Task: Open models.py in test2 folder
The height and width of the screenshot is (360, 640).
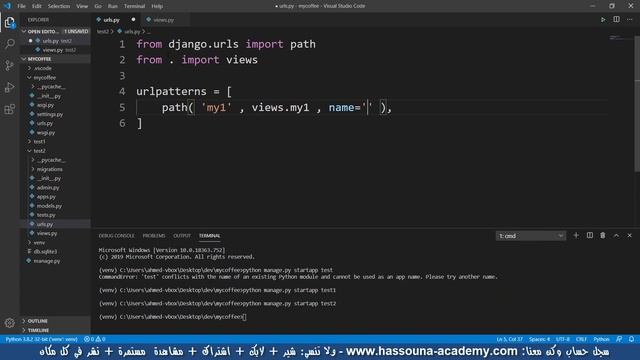Action: point(49,206)
